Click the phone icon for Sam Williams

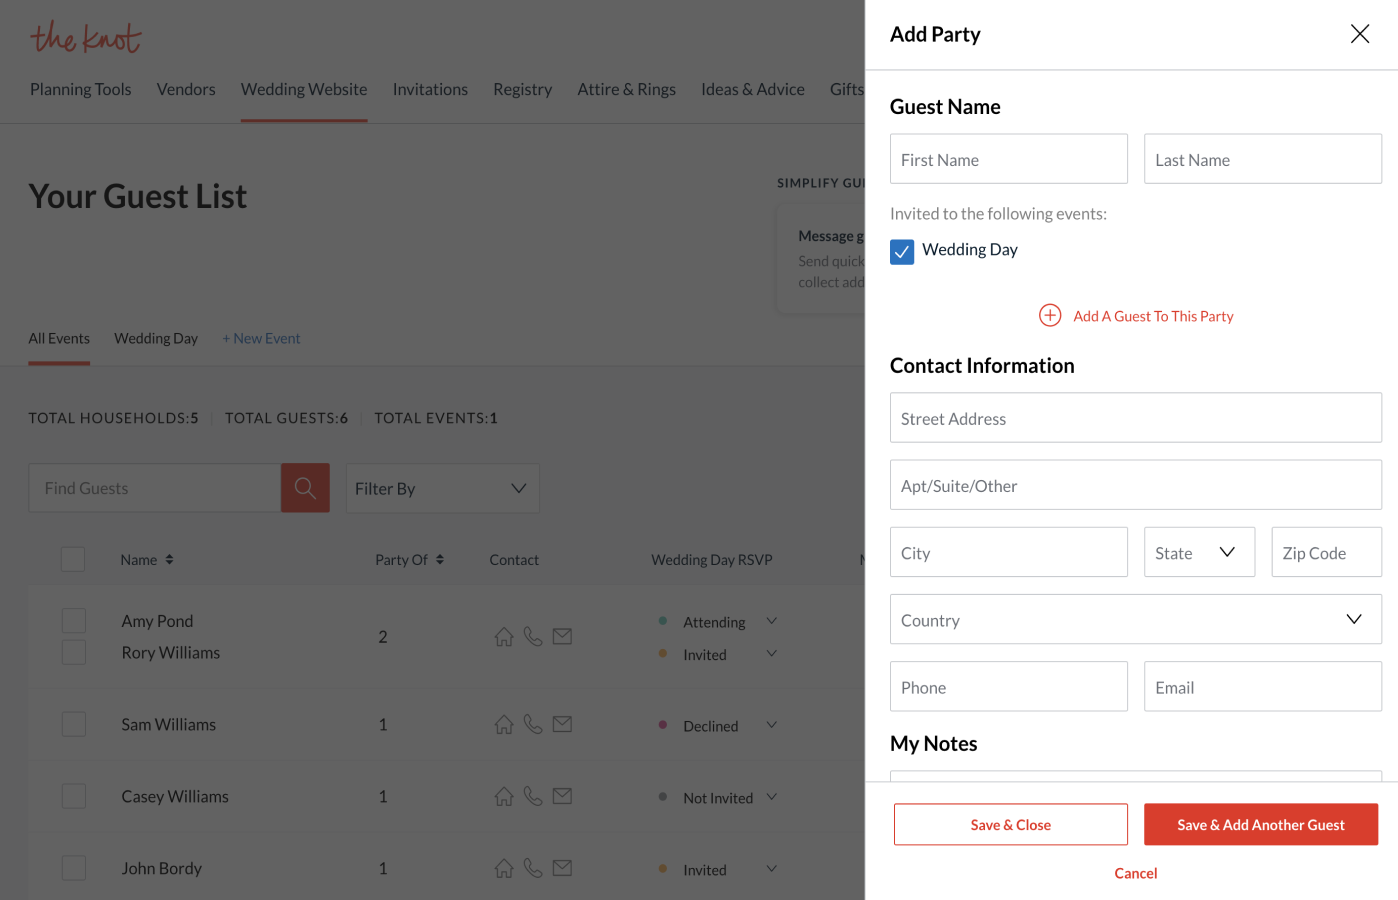(x=533, y=724)
